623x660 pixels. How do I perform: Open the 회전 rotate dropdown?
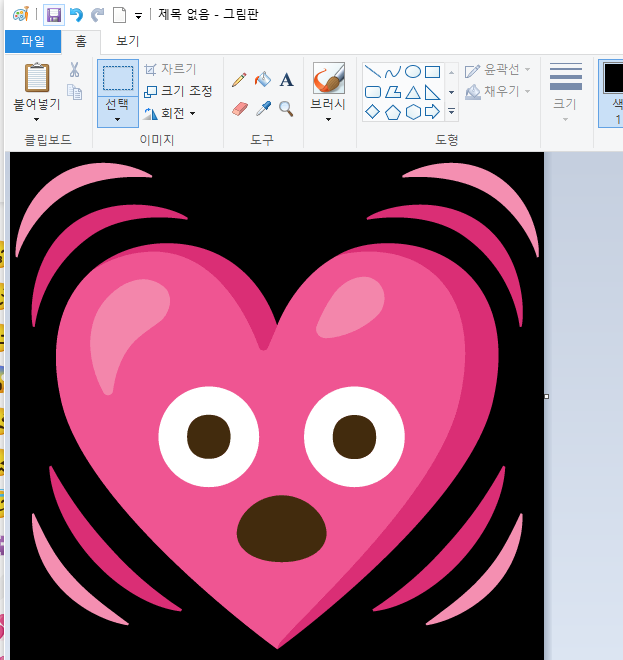point(170,113)
